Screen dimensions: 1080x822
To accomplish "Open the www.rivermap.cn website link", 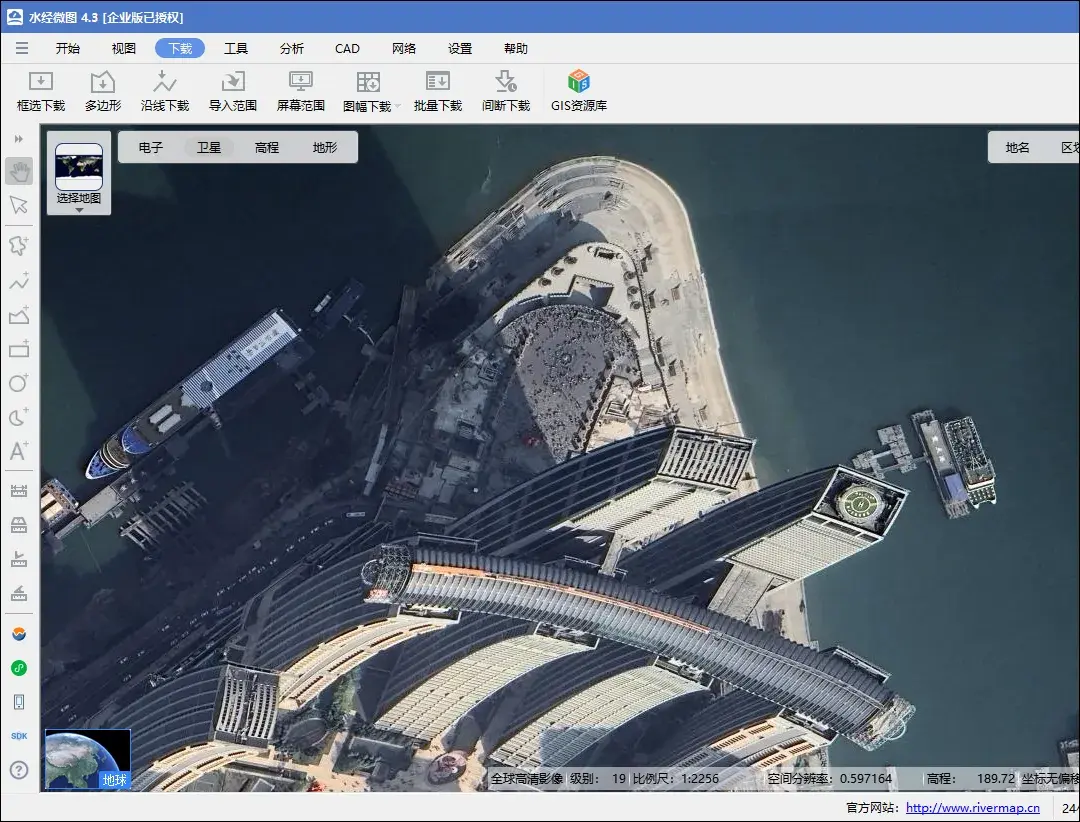I will [x=972, y=808].
